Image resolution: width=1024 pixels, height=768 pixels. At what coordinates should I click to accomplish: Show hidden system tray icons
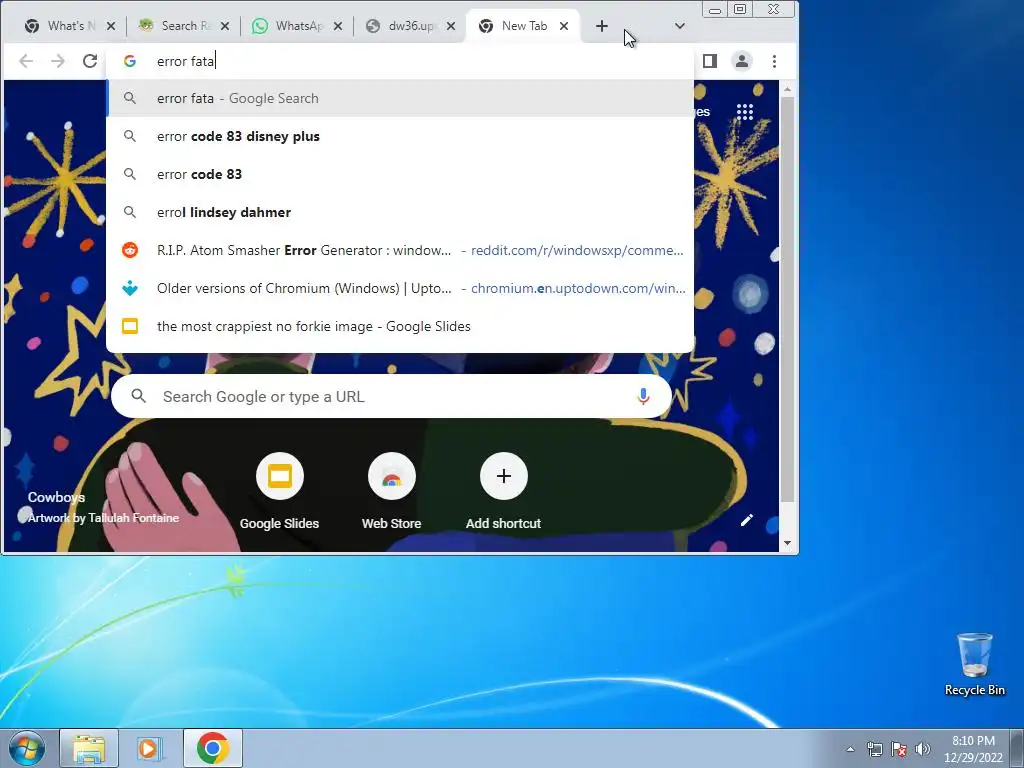(x=850, y=749)
